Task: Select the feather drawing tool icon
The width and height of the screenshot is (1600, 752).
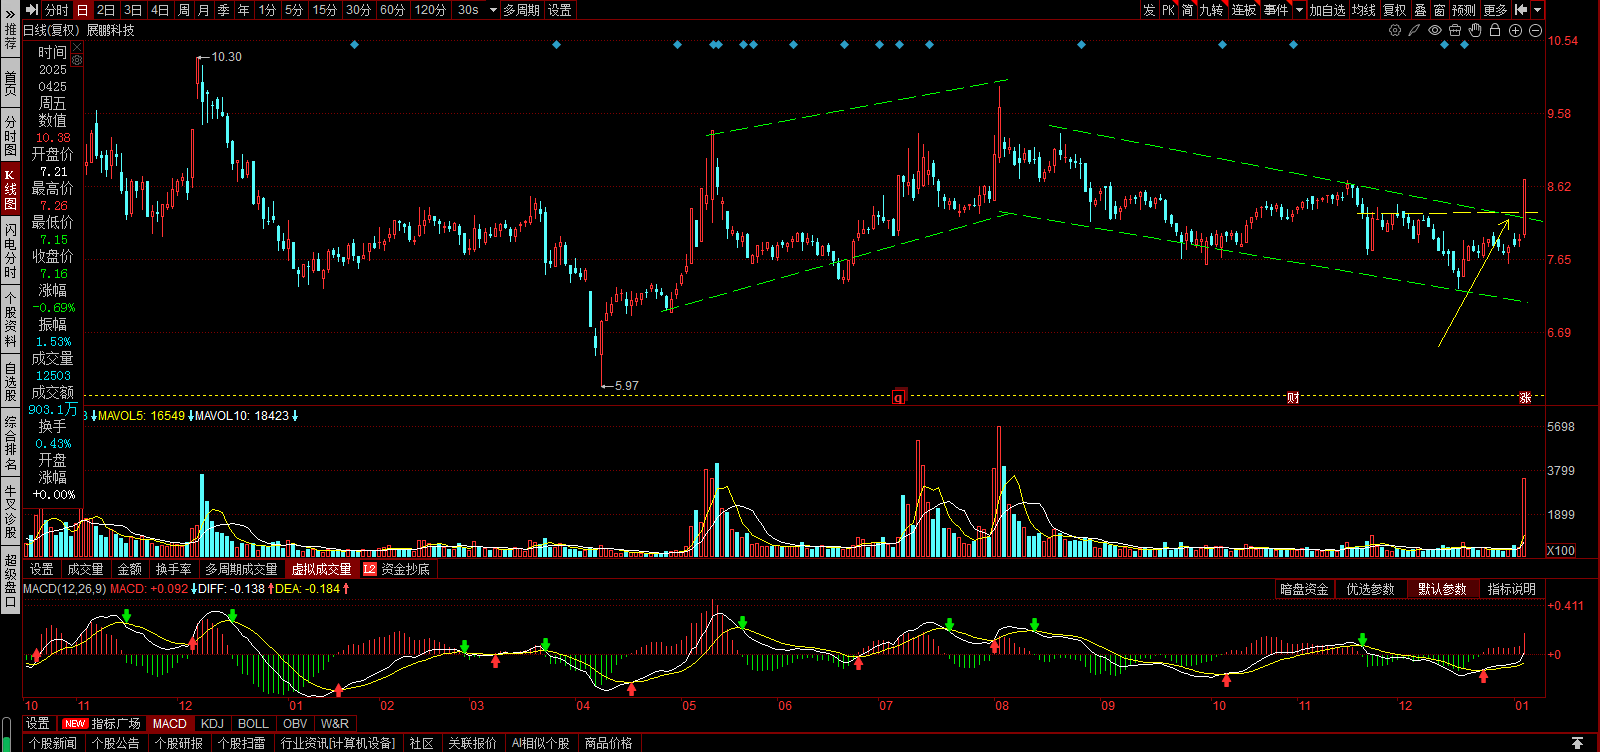Action: pyautogui.click(x=1414, y=30)
